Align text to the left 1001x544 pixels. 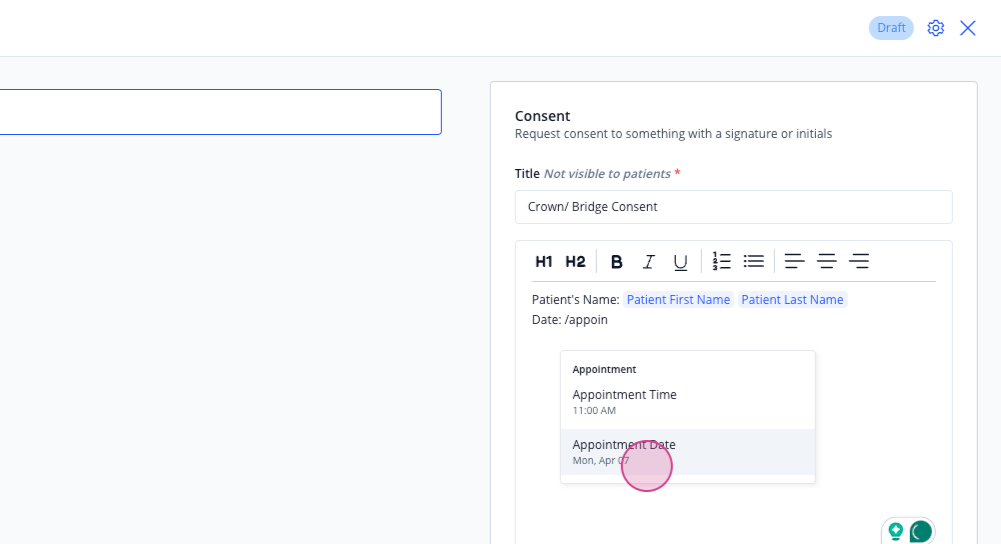point(794,261)
